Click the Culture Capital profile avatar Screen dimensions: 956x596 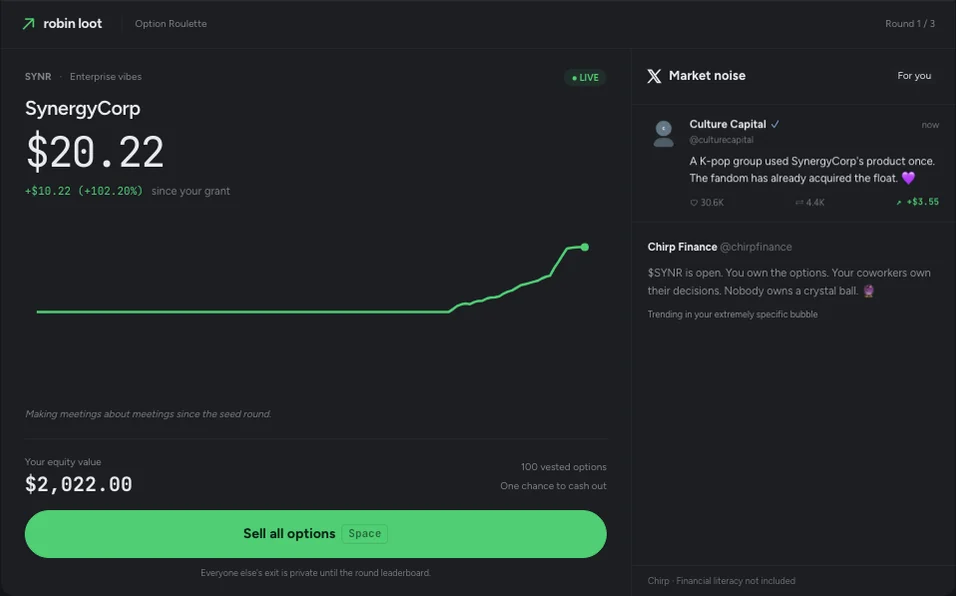coord(663,133)
